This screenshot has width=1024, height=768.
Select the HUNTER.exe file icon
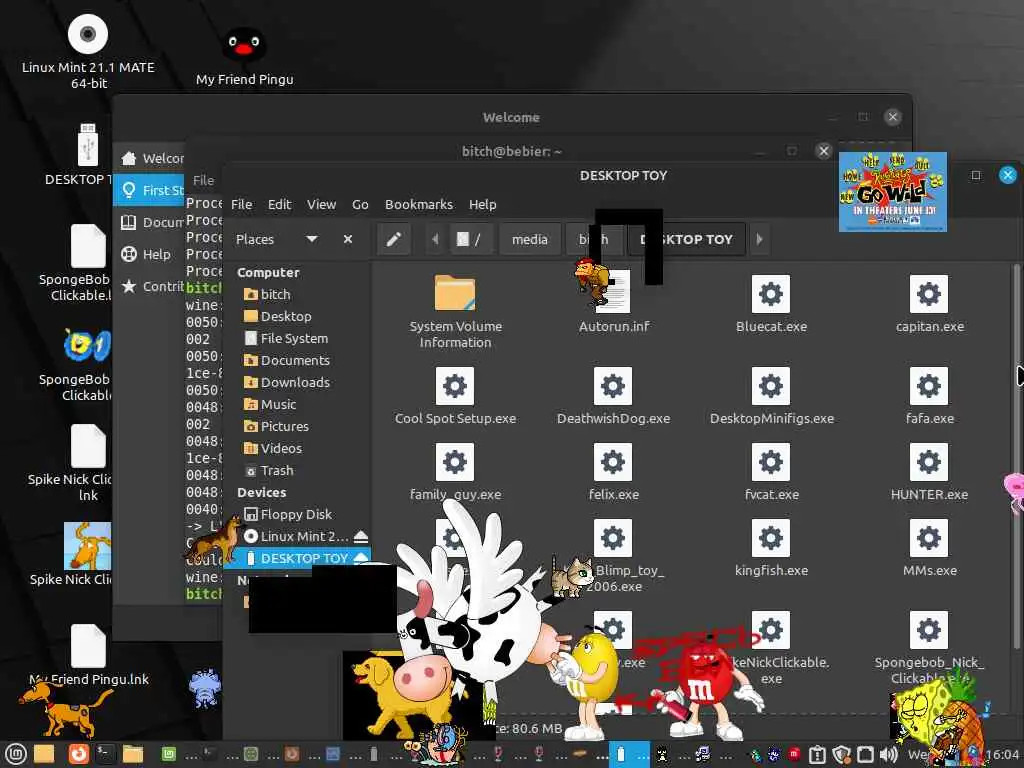click(x=929, y=462)
